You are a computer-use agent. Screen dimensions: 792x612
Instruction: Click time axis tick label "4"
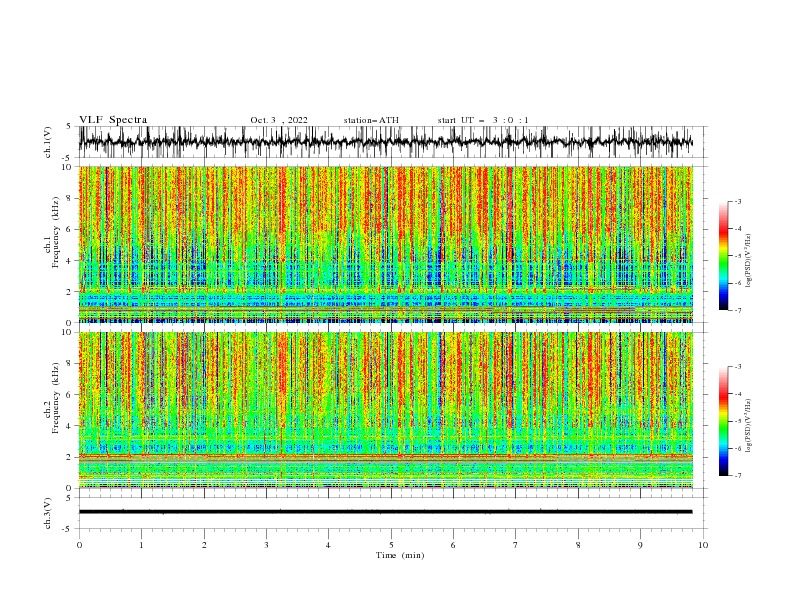click(329, 545)
